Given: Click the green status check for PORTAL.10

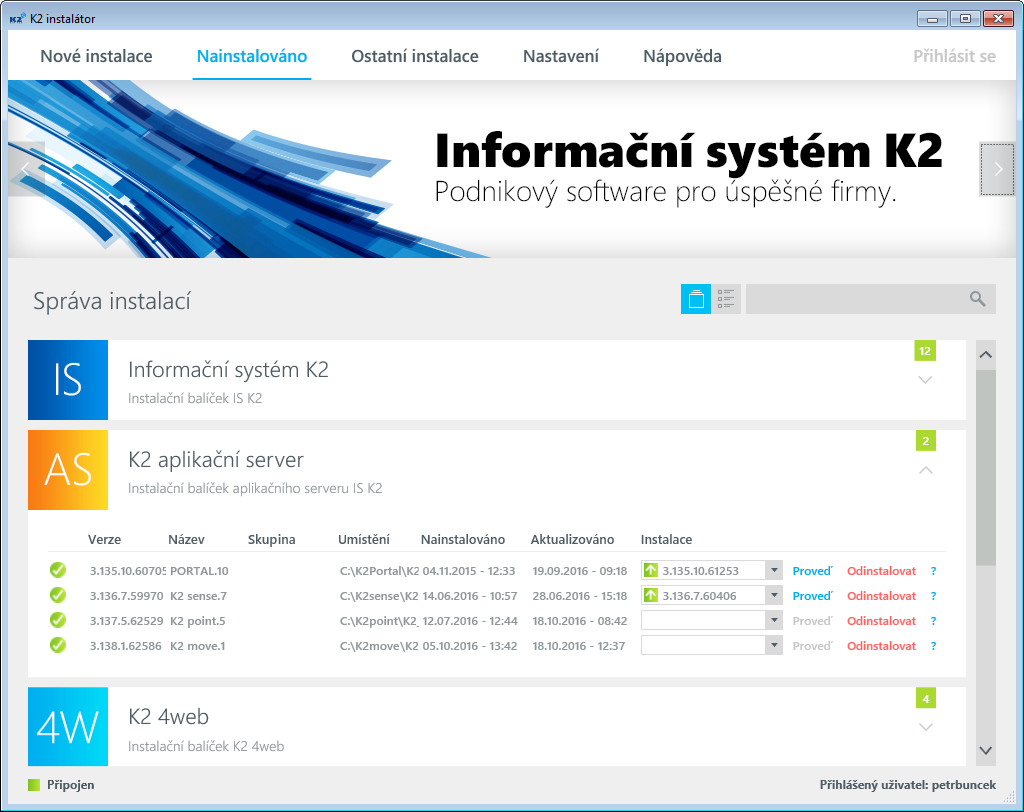Looking at the screenshot, I should tap(58, 570).
